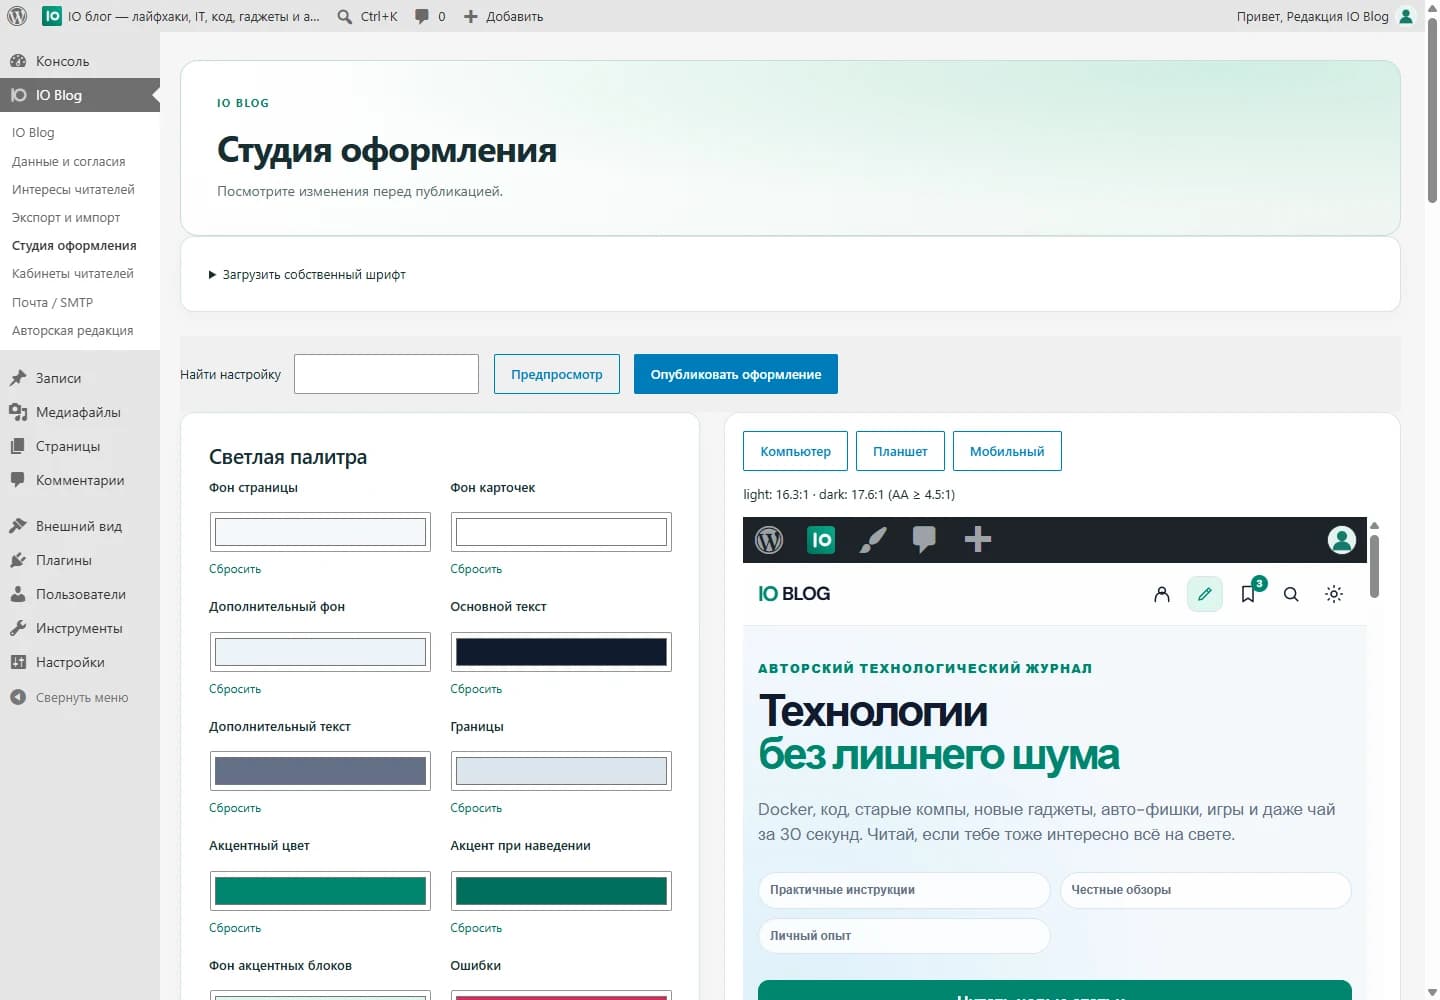Open Акцентный цвет green swatch

click(x=320, y=891)
